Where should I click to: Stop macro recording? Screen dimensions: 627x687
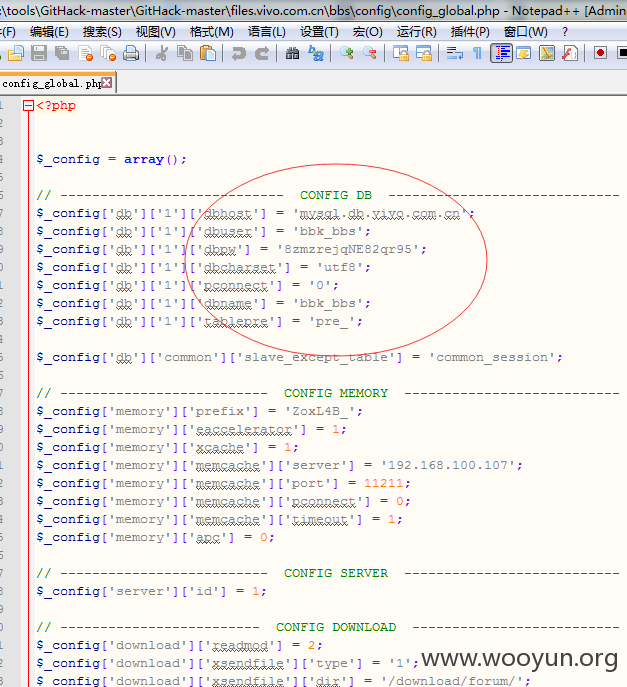(x=622, y=53)
